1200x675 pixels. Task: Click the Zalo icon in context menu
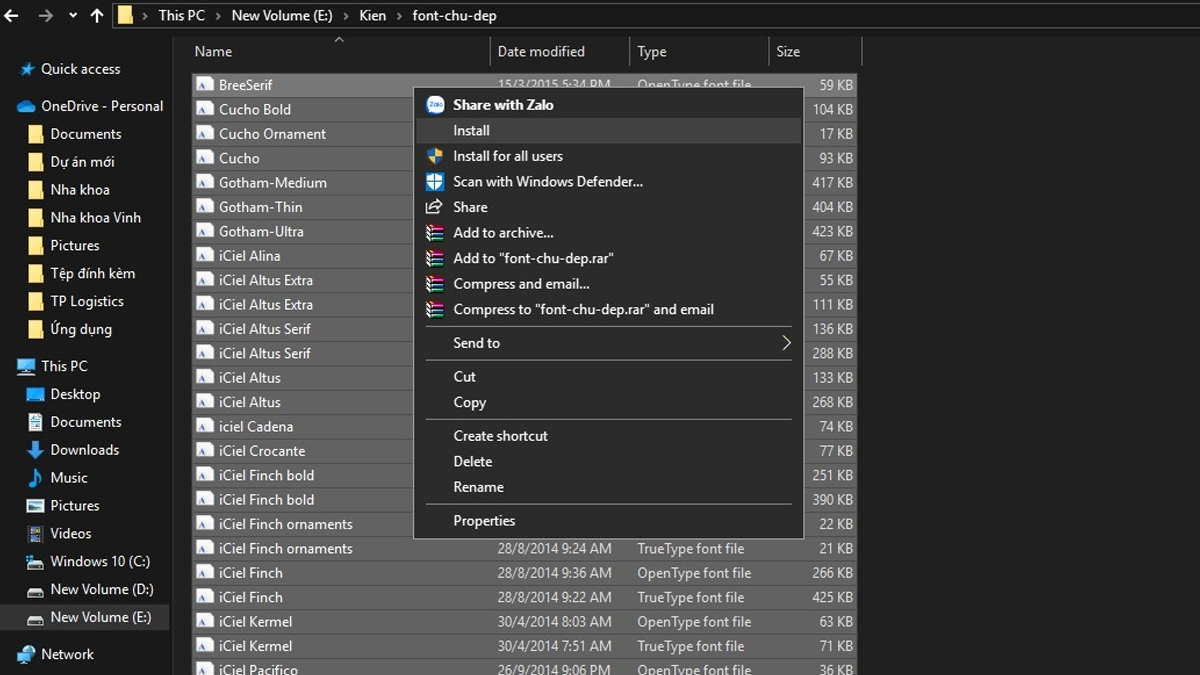435,105
